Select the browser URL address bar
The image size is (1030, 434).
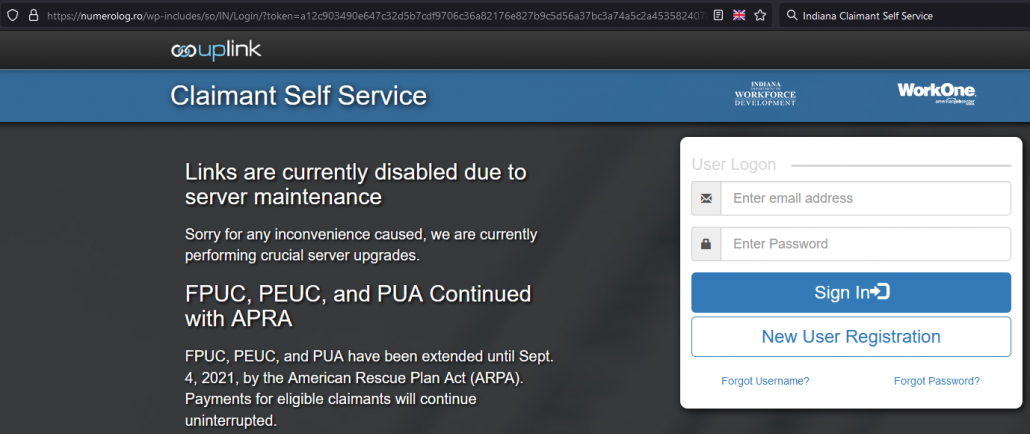click(376, 16)
